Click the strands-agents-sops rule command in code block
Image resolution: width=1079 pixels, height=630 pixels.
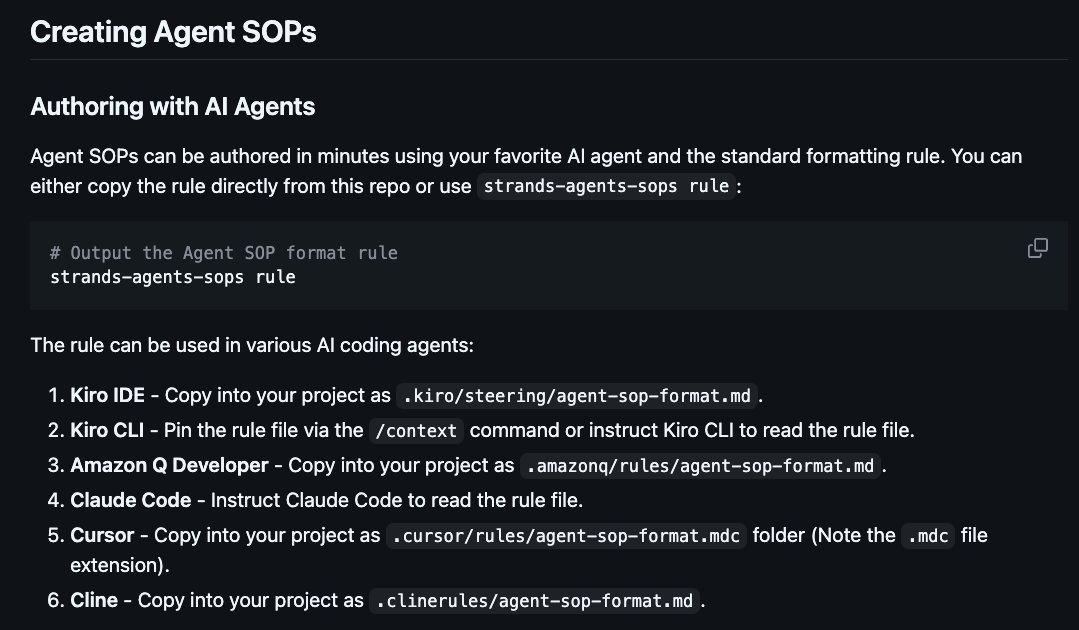click(x=173, y=277)
